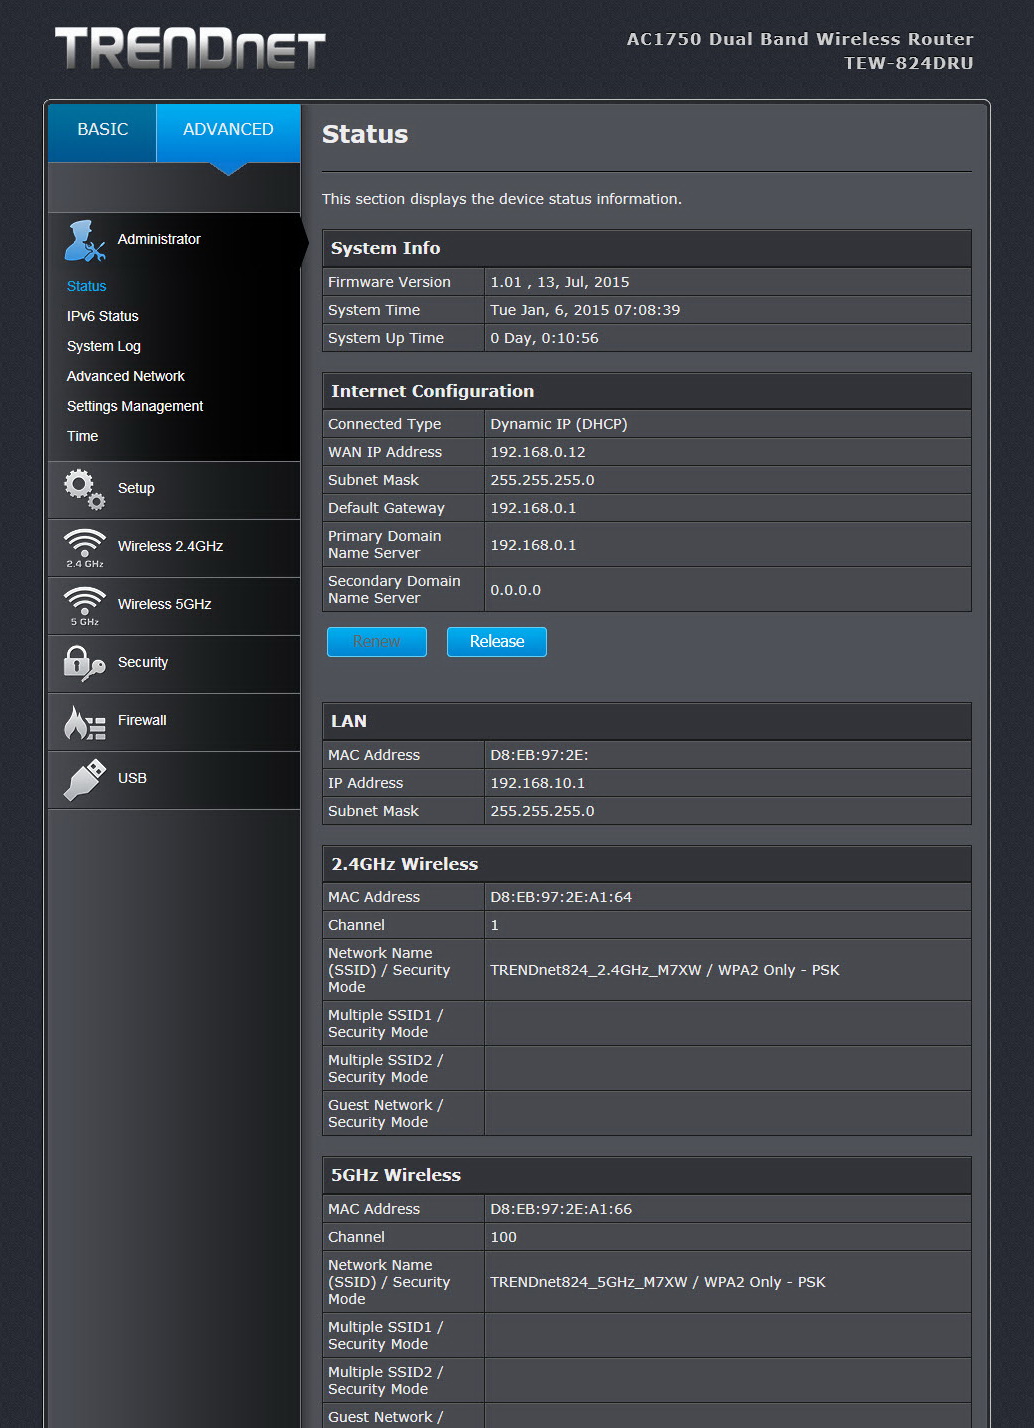1034x1428 pixels.
Task: Click the USB plug icon
Action: [84, 780]
